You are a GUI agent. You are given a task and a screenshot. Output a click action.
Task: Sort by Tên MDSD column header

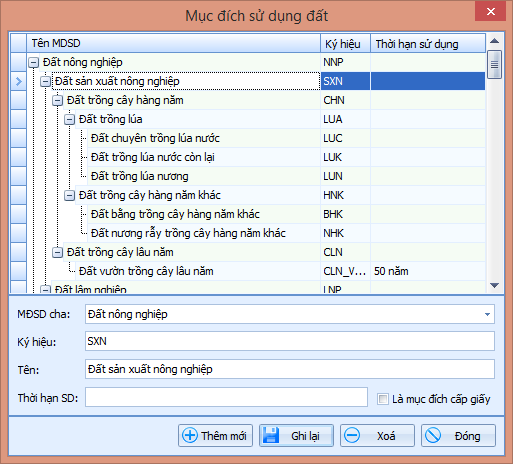coord(173,43)
